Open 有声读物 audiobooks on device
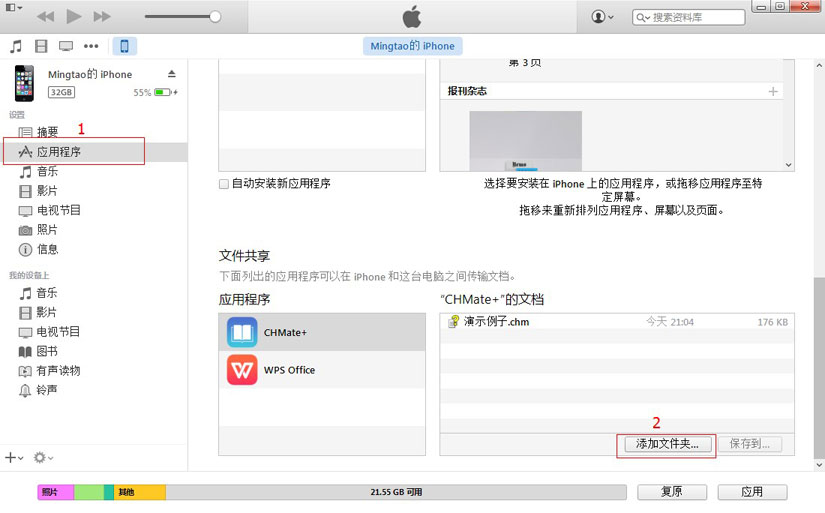Screen dimensions: 825x513 (x=58, y=371)
